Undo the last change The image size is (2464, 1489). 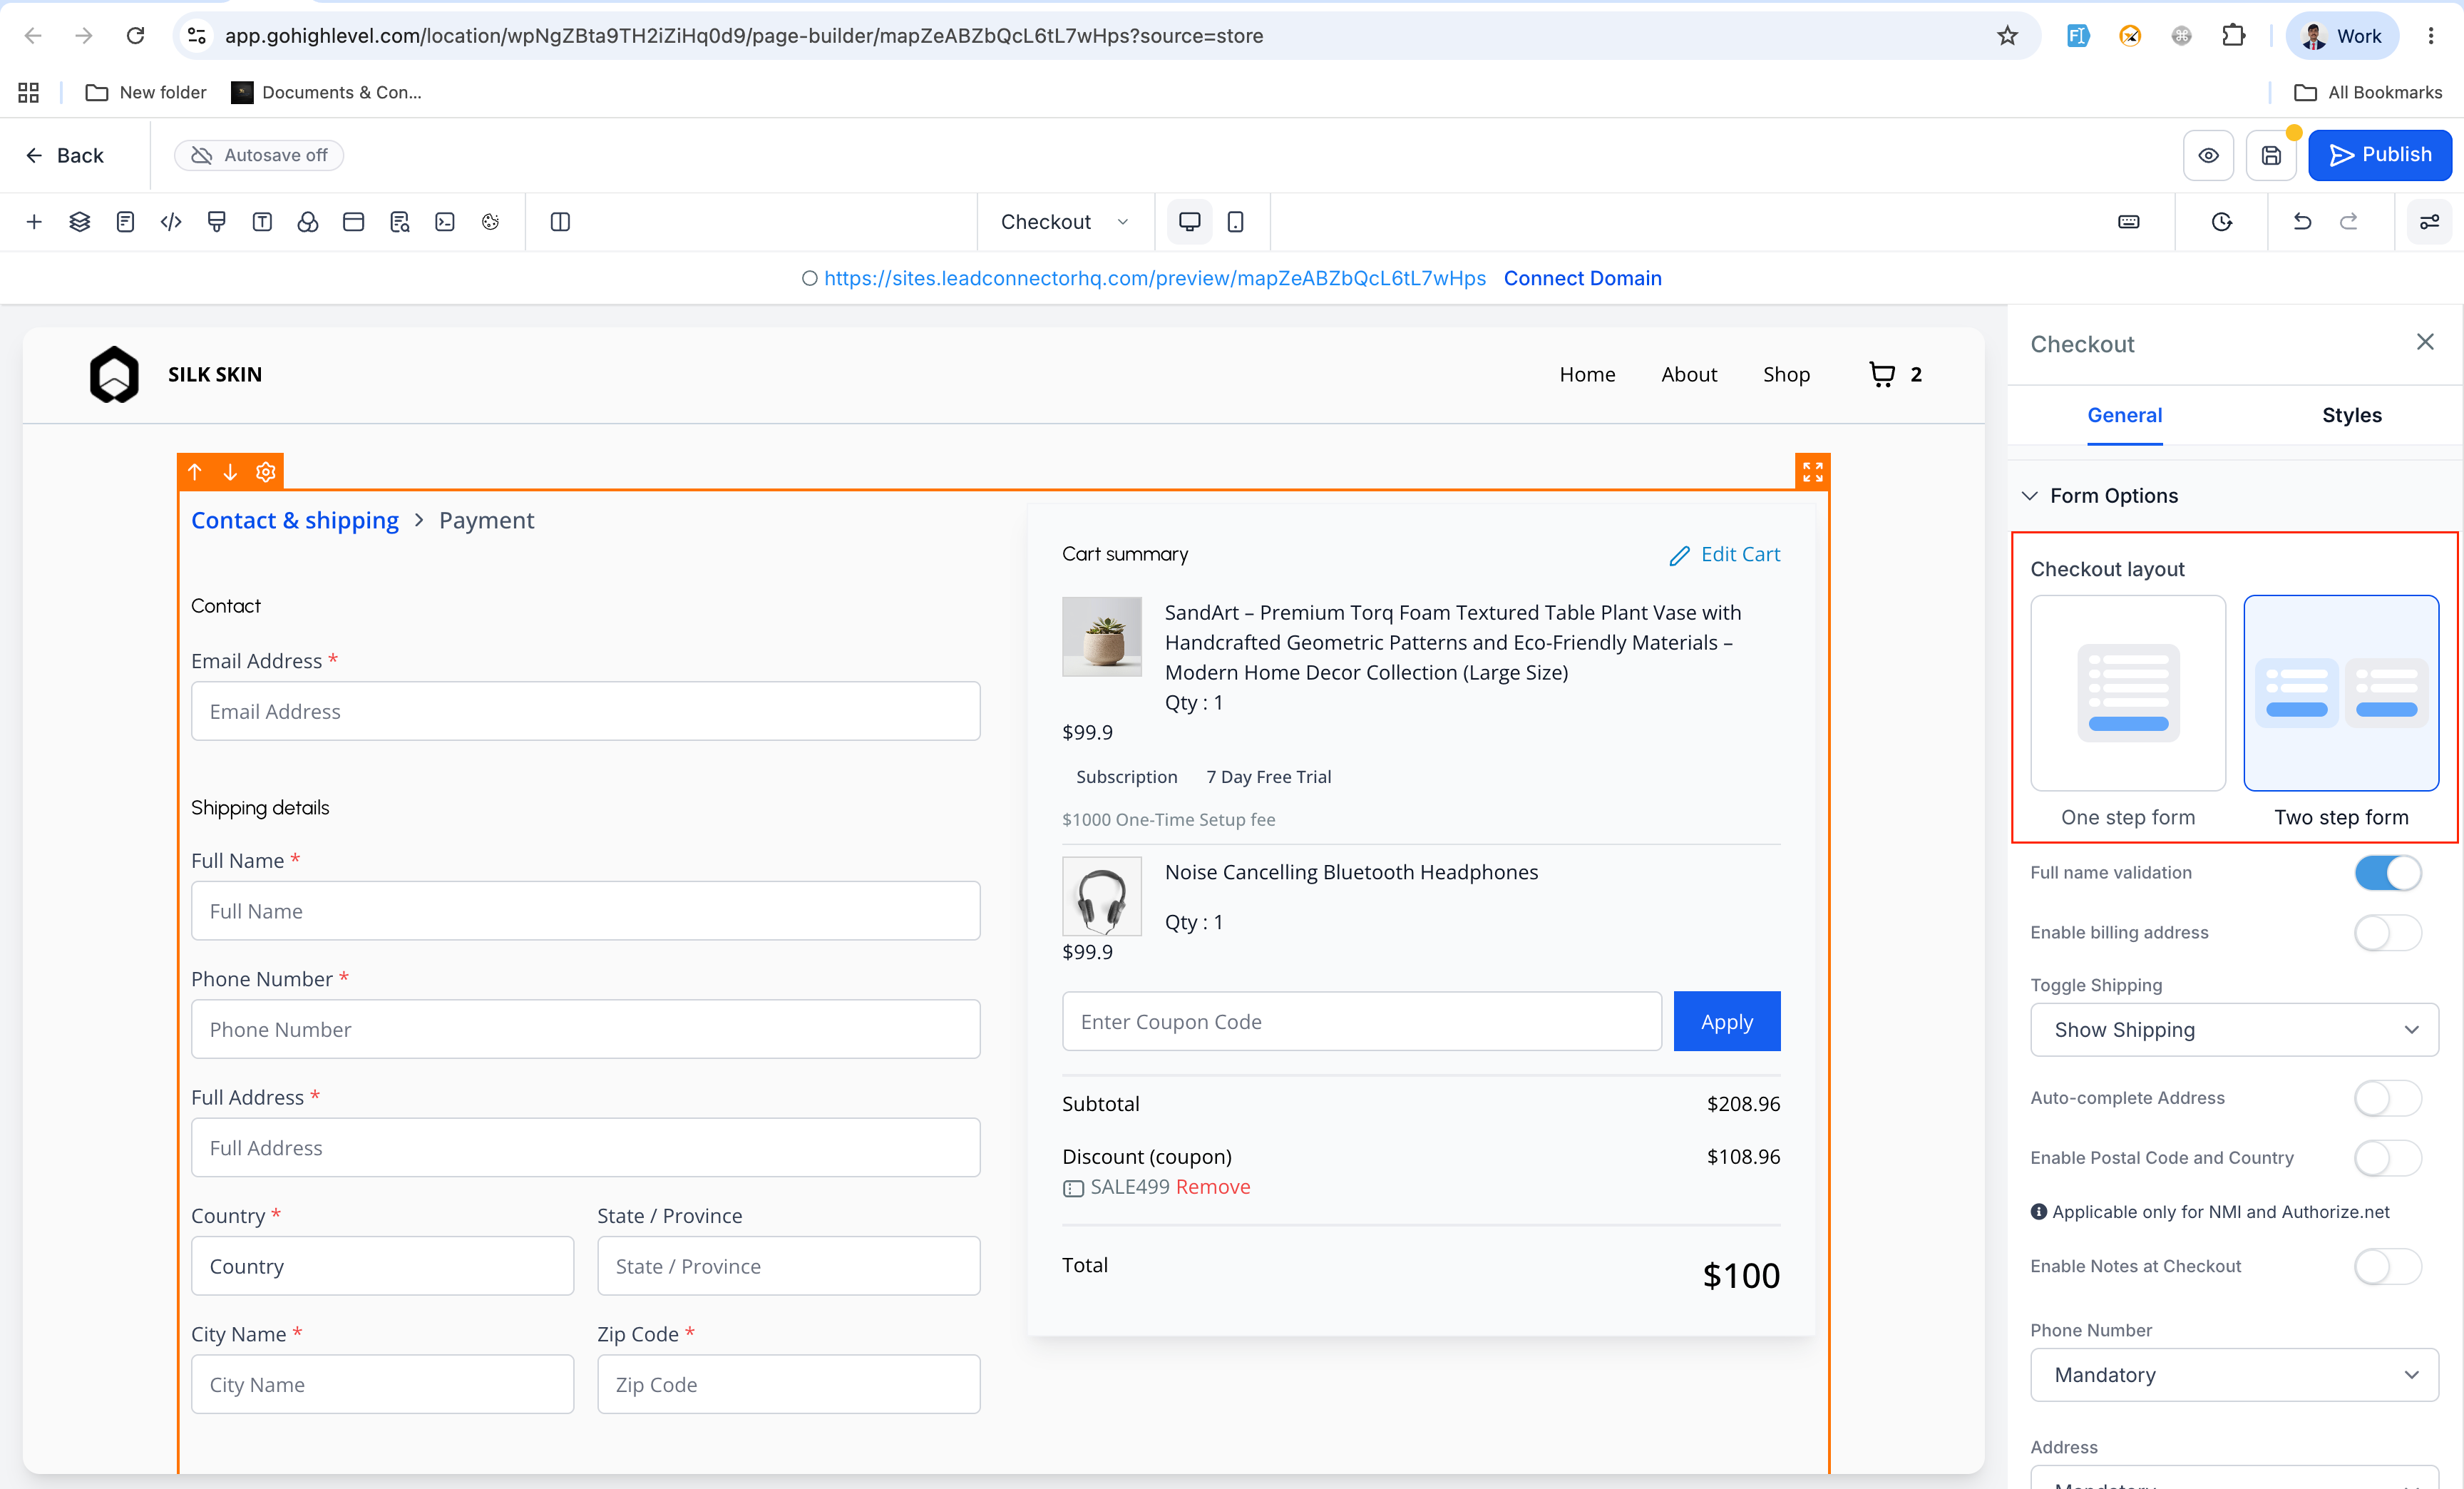pyautogui.click(x=2302, y=222)
